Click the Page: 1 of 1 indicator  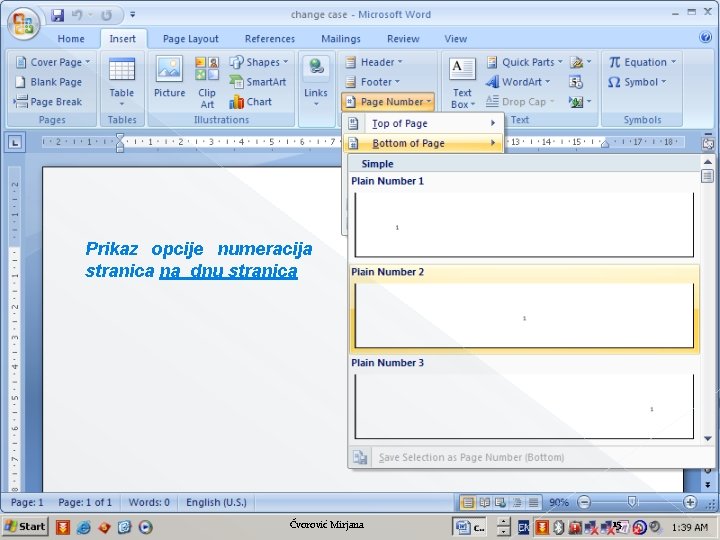(x=85, y=502)
